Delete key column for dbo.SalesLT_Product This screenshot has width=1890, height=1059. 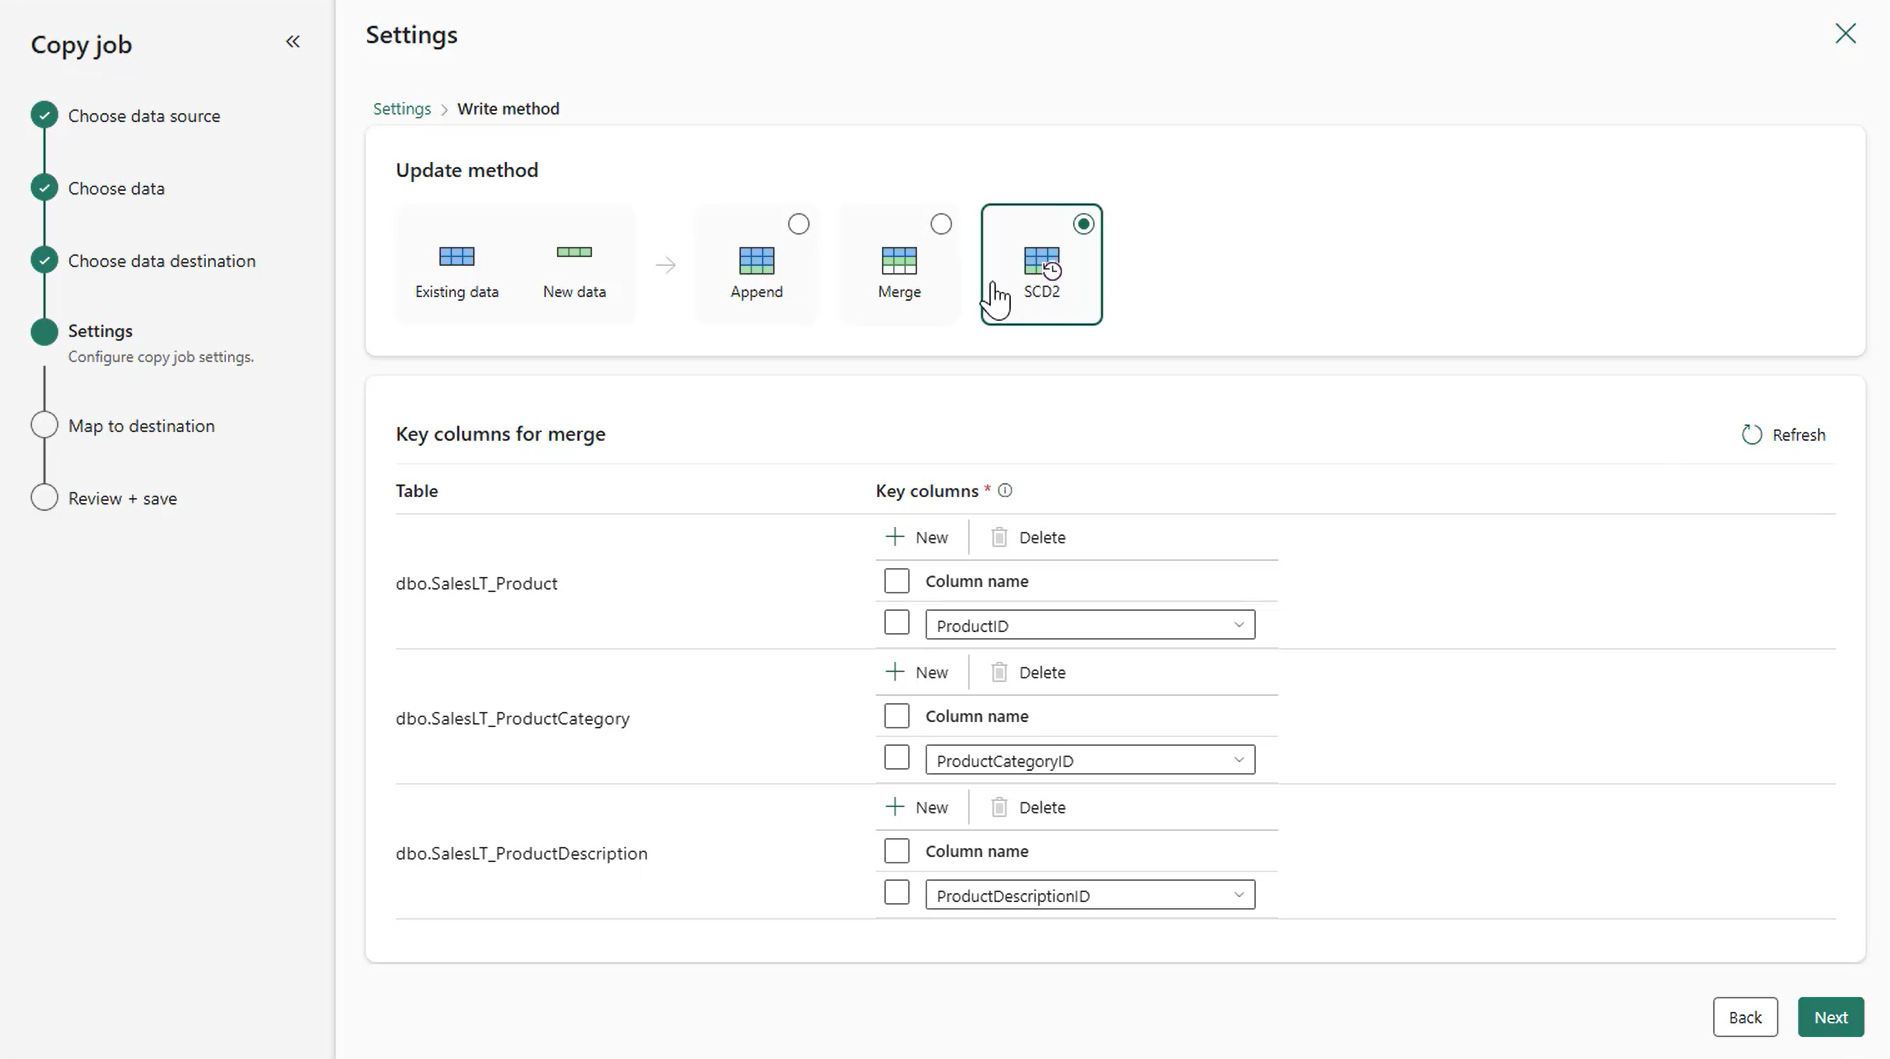pyautogui.click(x=1028, y=537)
